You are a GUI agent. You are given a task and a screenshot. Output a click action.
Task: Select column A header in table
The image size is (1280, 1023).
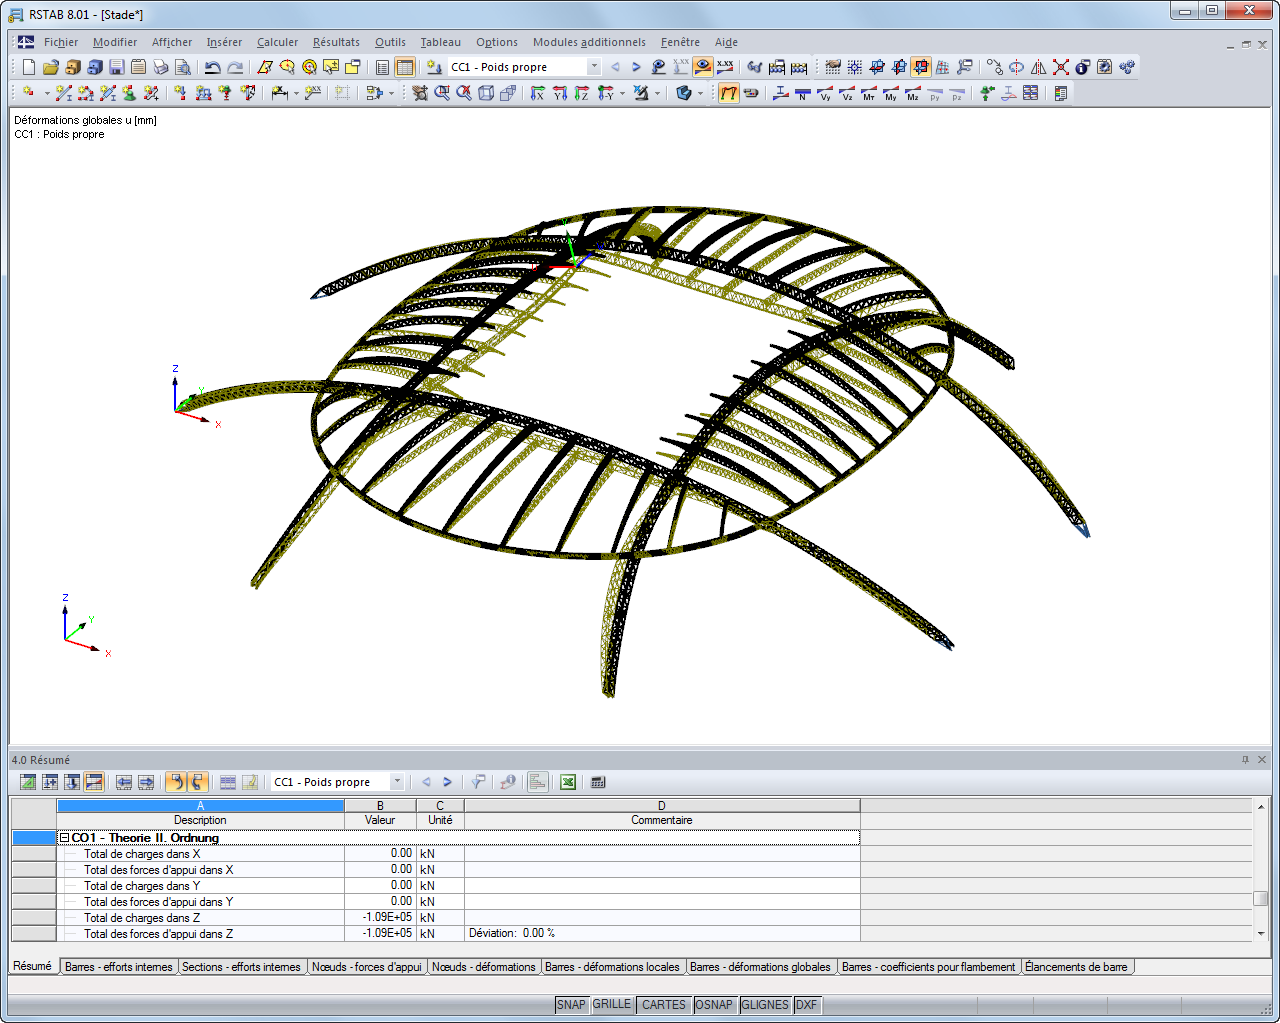(x=200, y=806)
